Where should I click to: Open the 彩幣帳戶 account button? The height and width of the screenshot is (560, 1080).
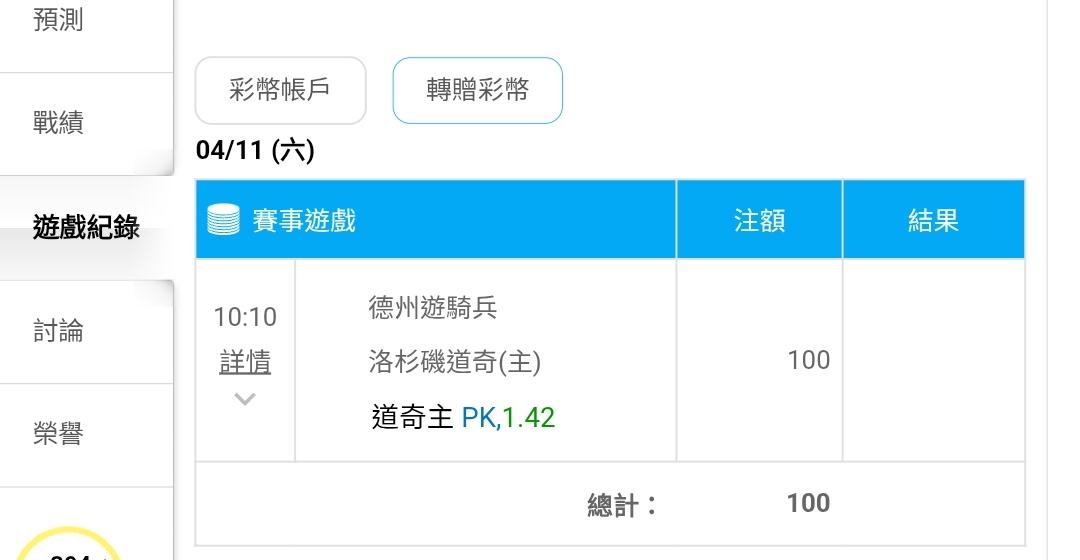click(280, 90)
